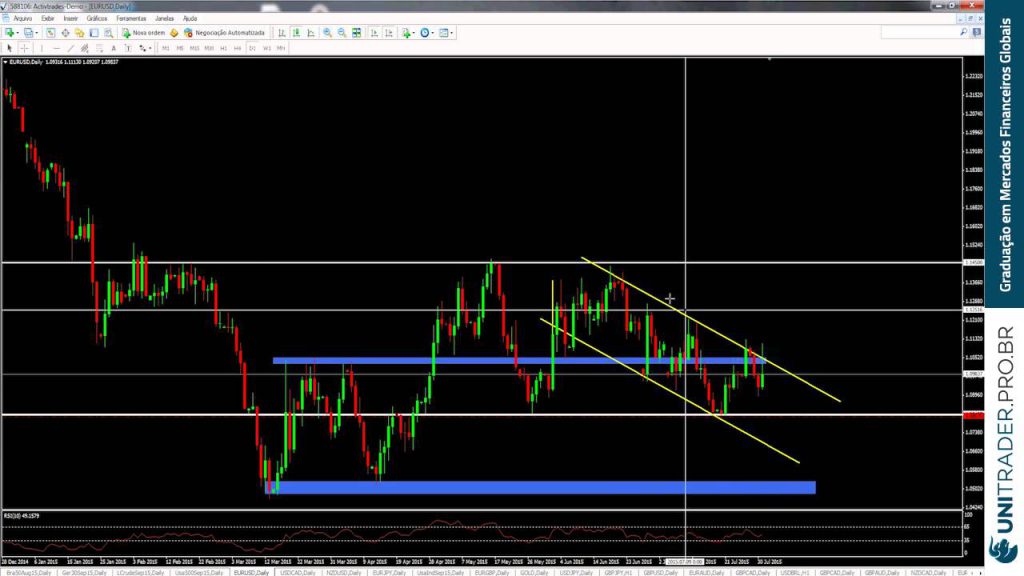Image resolution: width=1024 pixels, height=576 pixels.
Task: Switch timeframe to M15
Action: click(x=195, y=48)
